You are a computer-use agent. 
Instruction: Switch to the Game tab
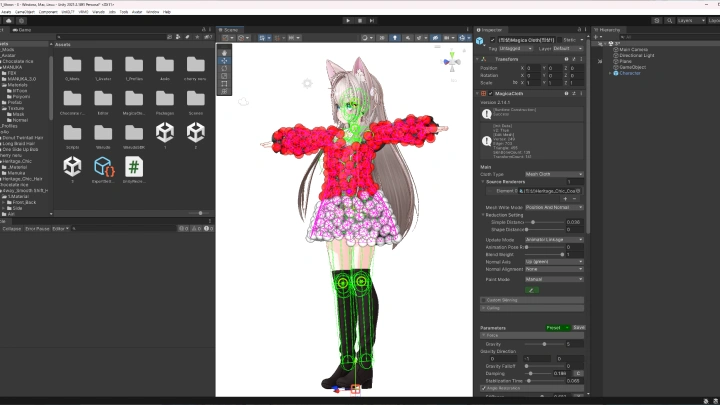(22, 30)
